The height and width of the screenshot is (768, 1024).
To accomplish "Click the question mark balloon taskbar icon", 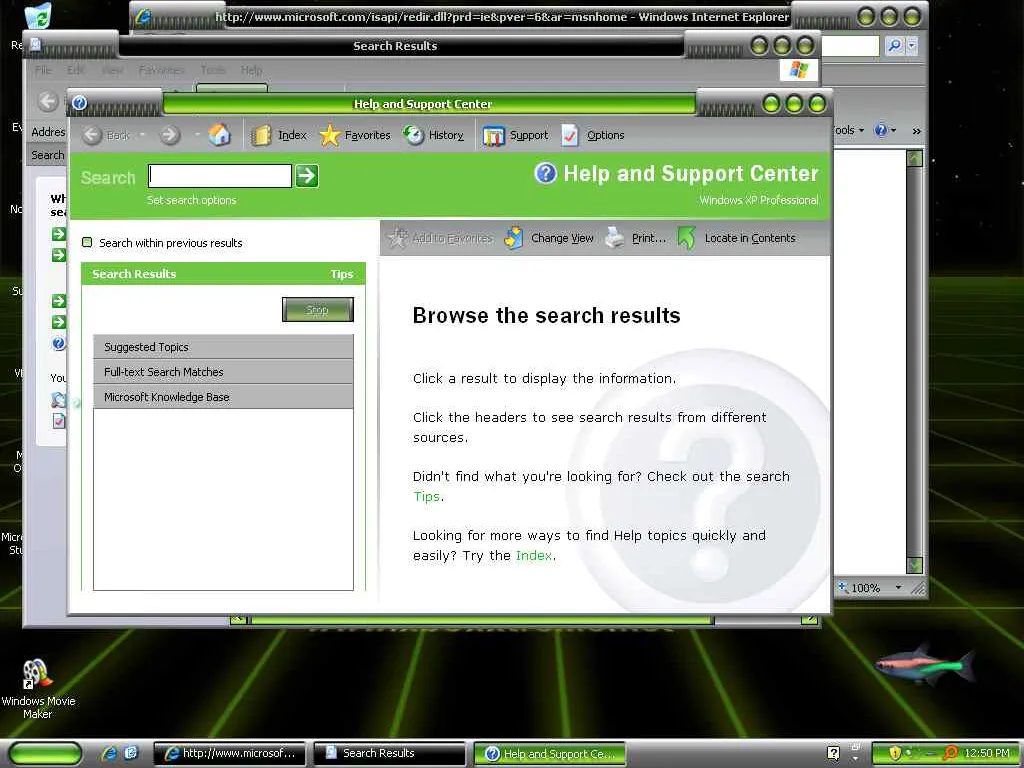I will click(x=833, y=753).
